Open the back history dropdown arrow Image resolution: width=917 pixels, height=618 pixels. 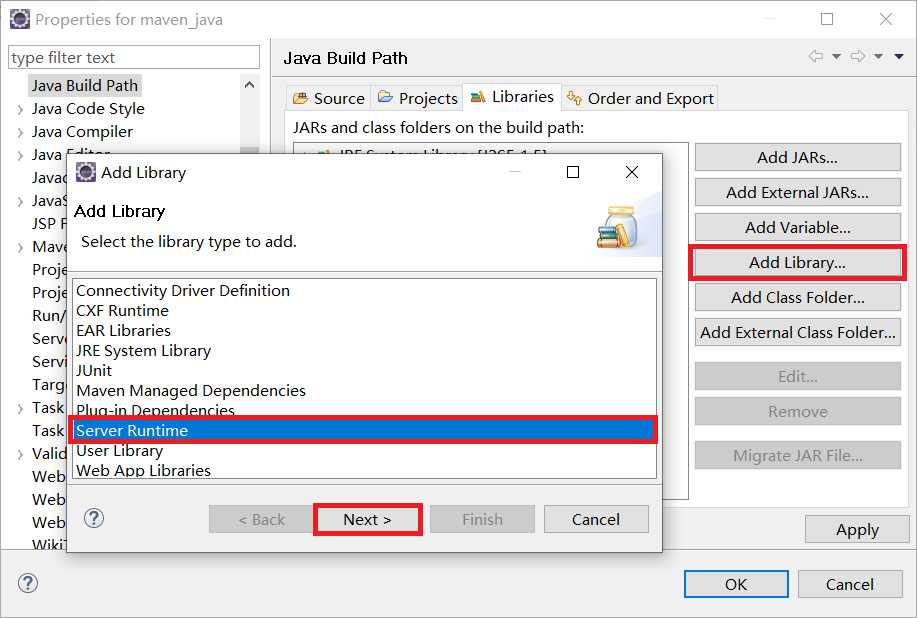coord(836,57)
